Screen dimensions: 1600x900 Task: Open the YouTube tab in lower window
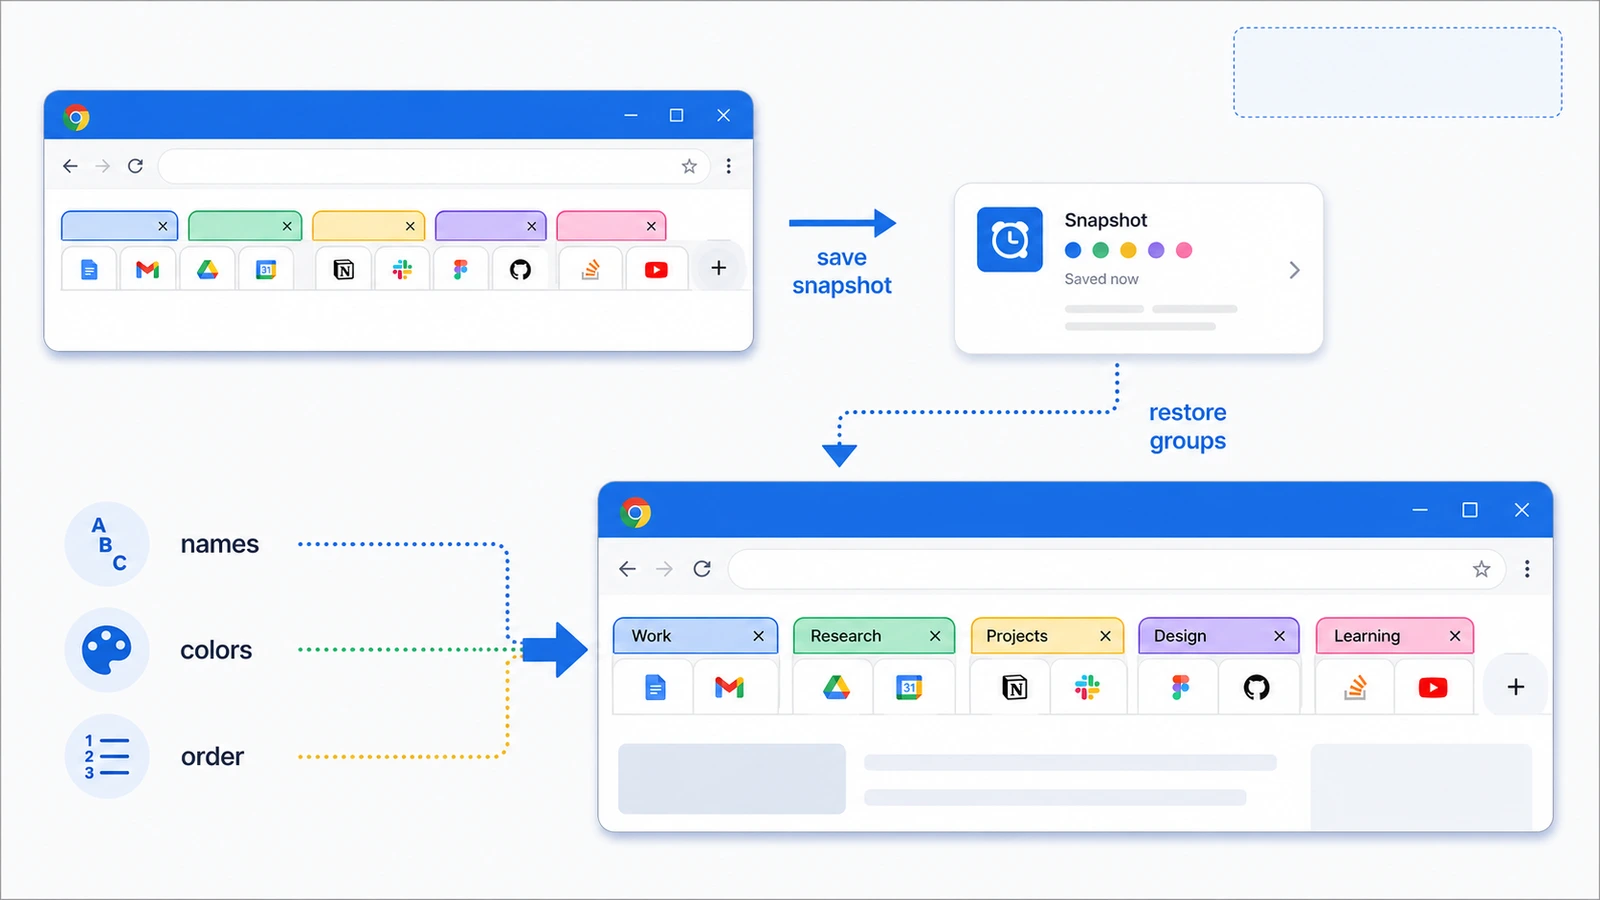pos(1433,688)
